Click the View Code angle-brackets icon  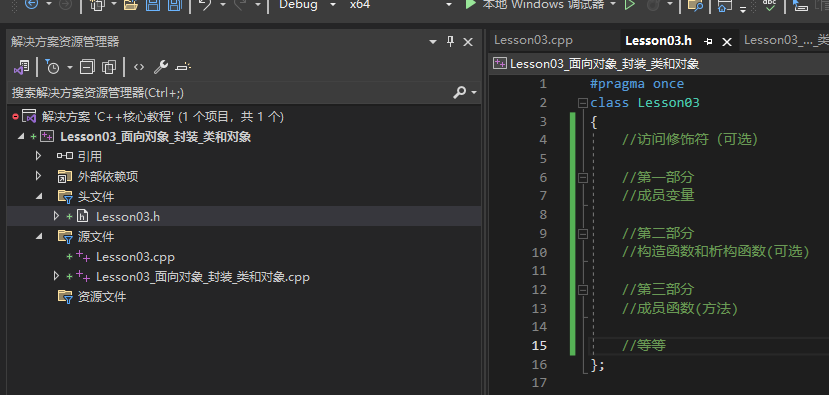coord(139,67)
